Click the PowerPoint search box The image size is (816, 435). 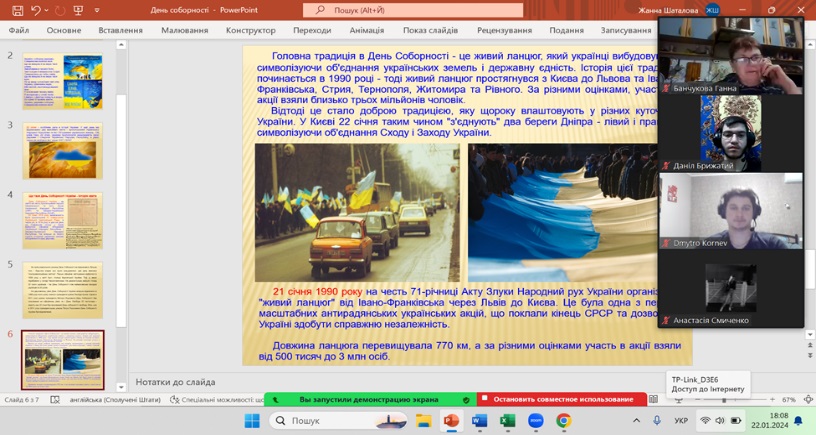point(413,10)
